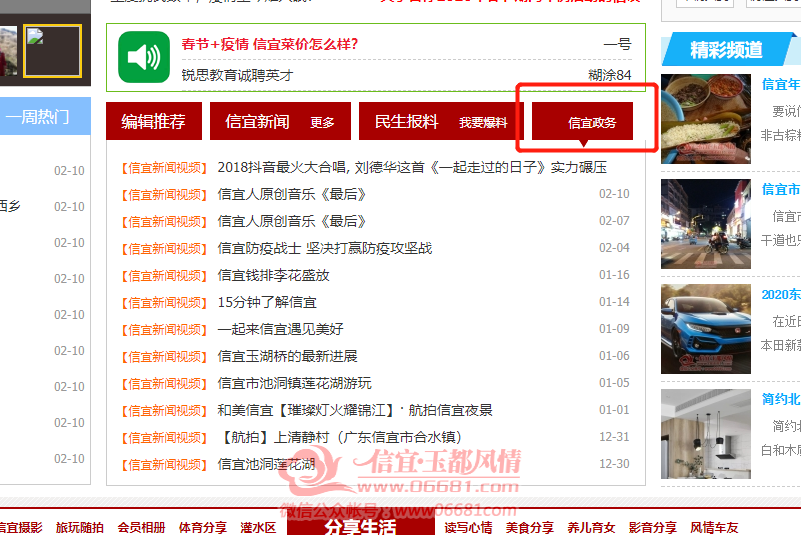Switch to the 信宜政务 tab
This screenshot has width=801, height=535.
coord(582,122)
